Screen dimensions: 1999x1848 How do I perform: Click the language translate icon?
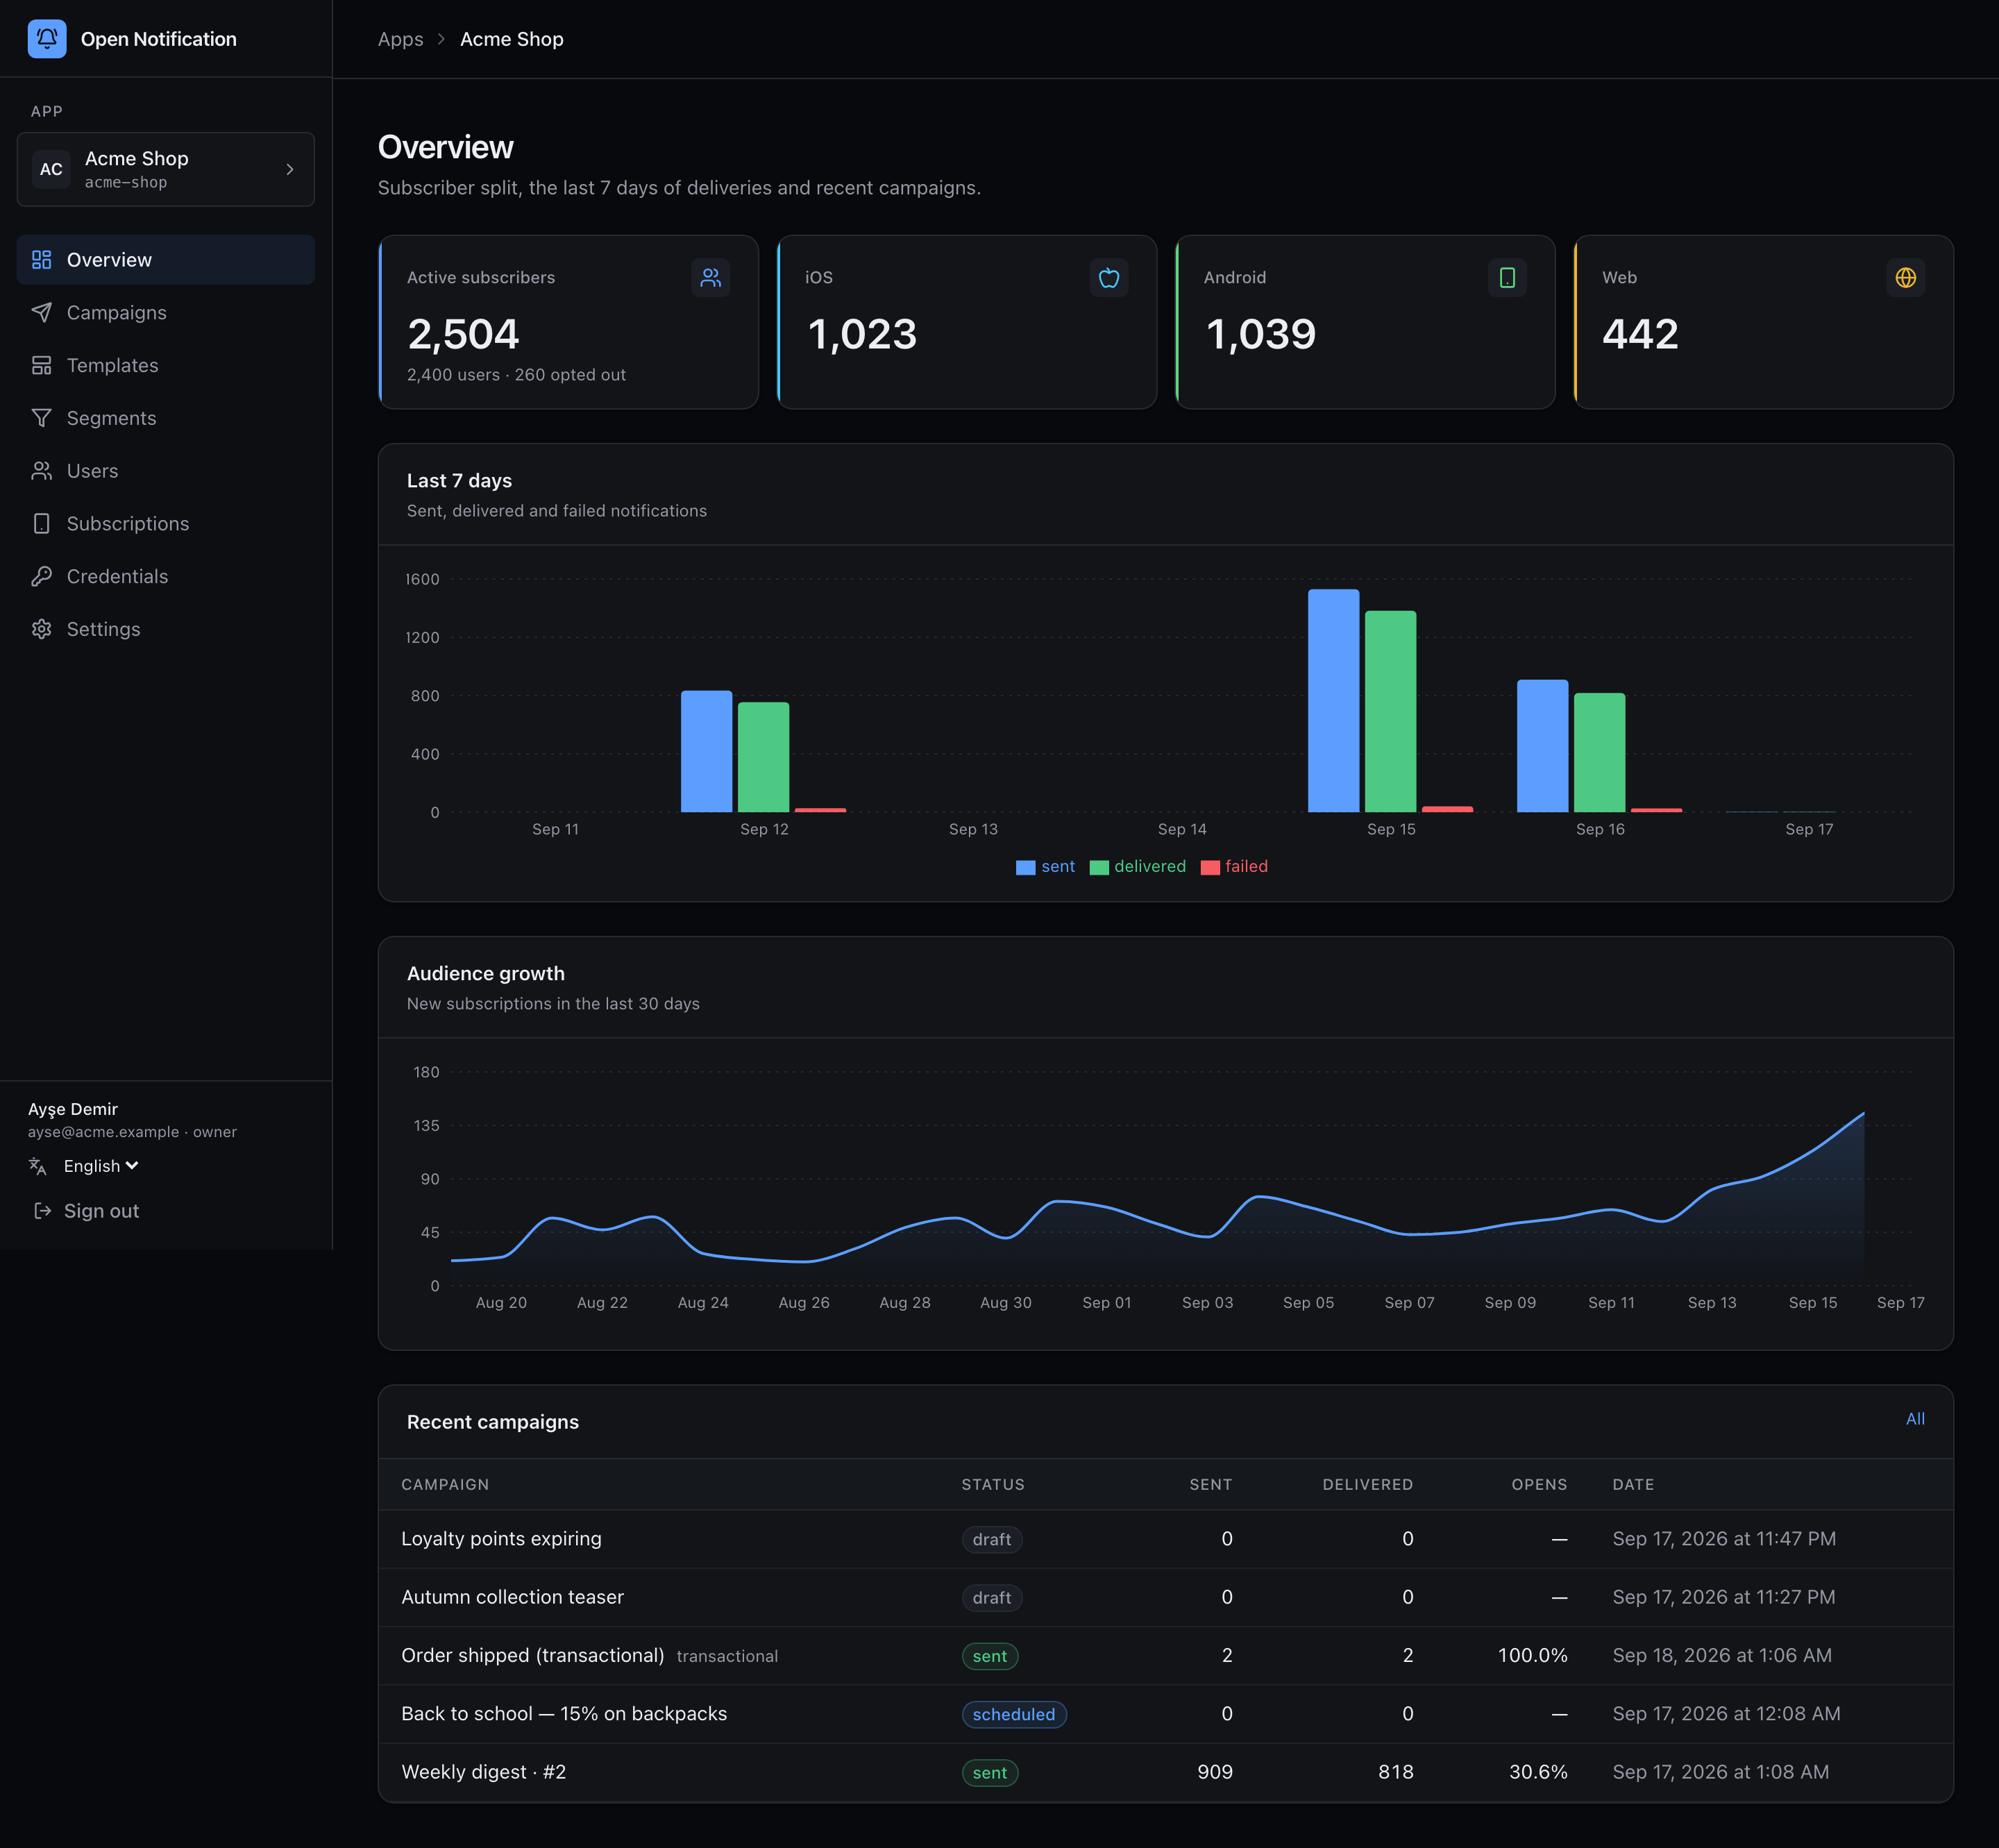pos(38,1166)
